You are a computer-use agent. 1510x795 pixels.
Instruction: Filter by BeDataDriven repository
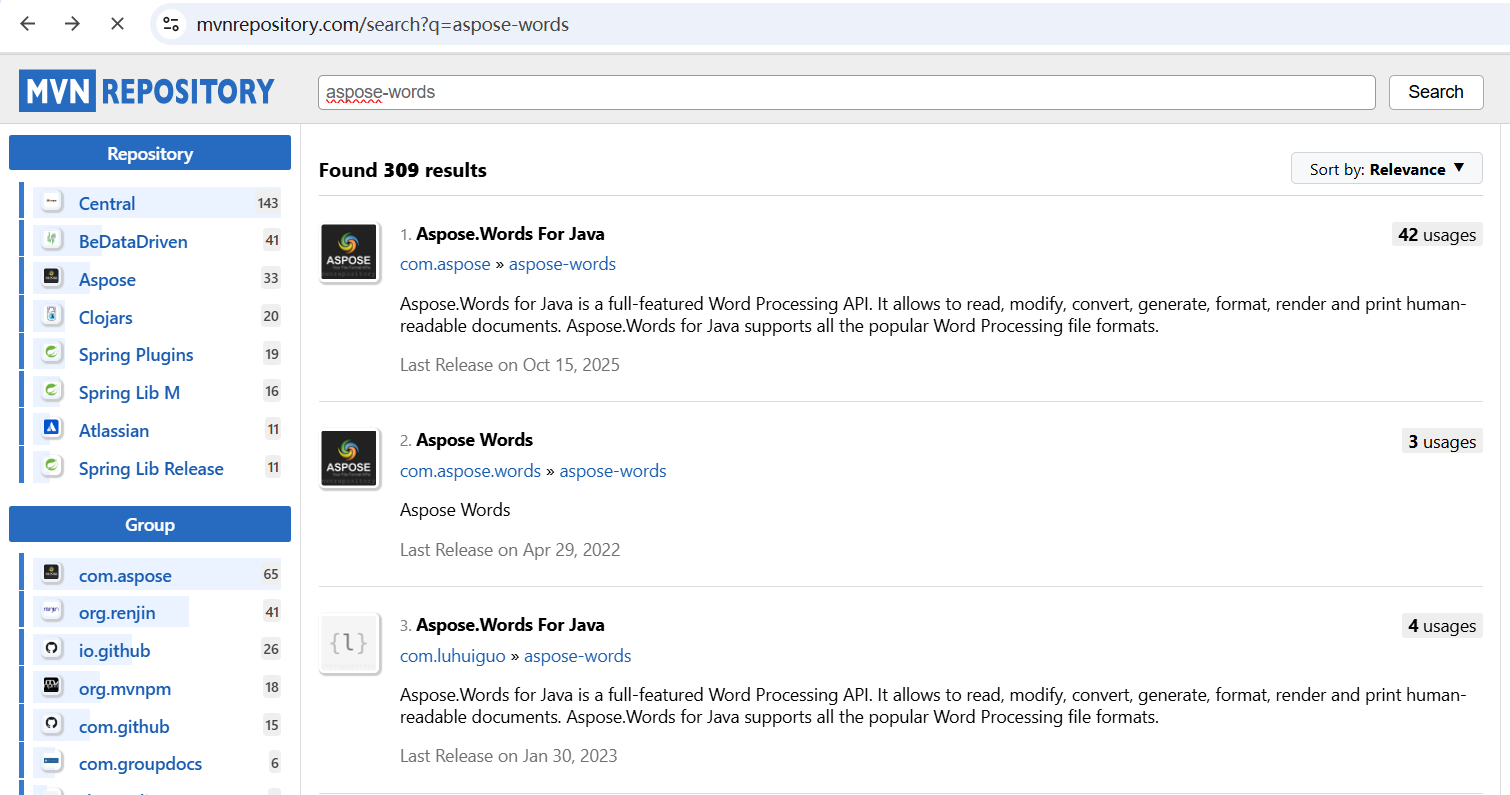click(133, 241)
